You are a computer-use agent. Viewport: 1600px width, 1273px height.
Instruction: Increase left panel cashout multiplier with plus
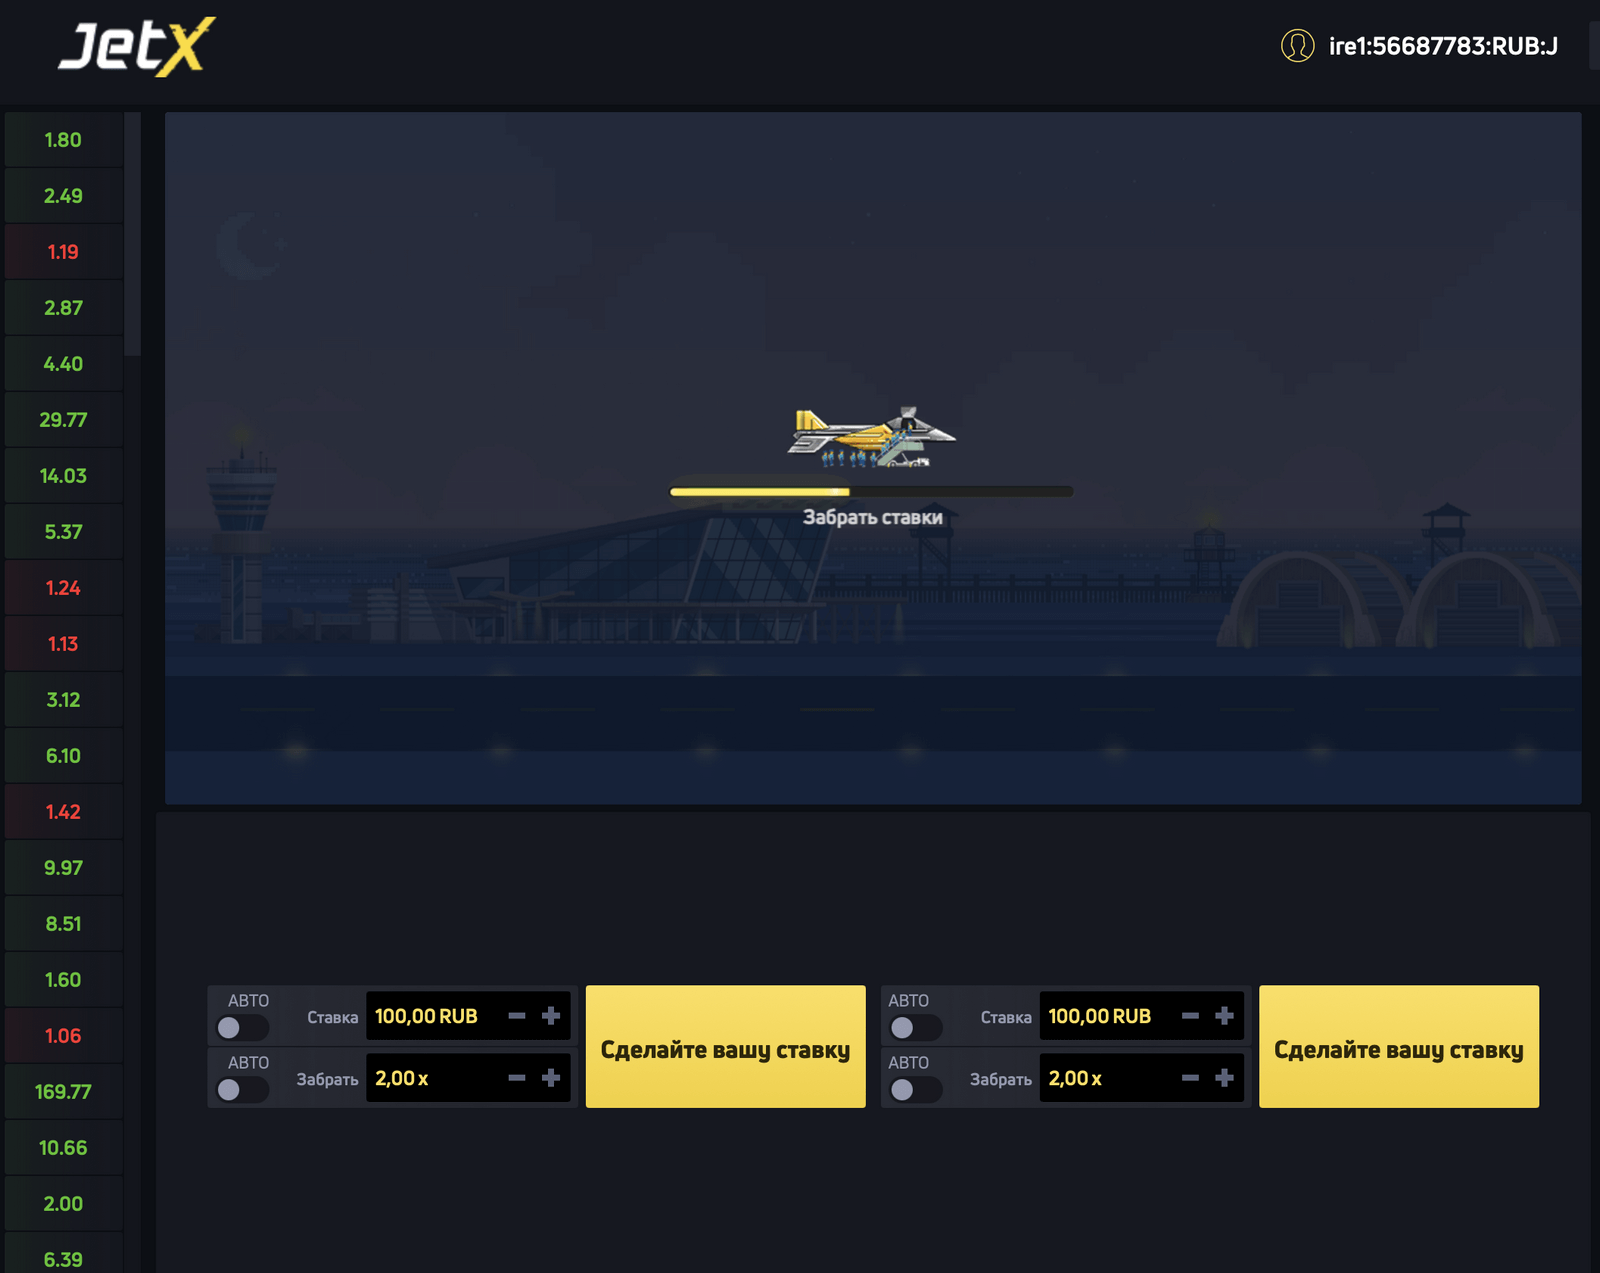click(x=551, y=1078)
